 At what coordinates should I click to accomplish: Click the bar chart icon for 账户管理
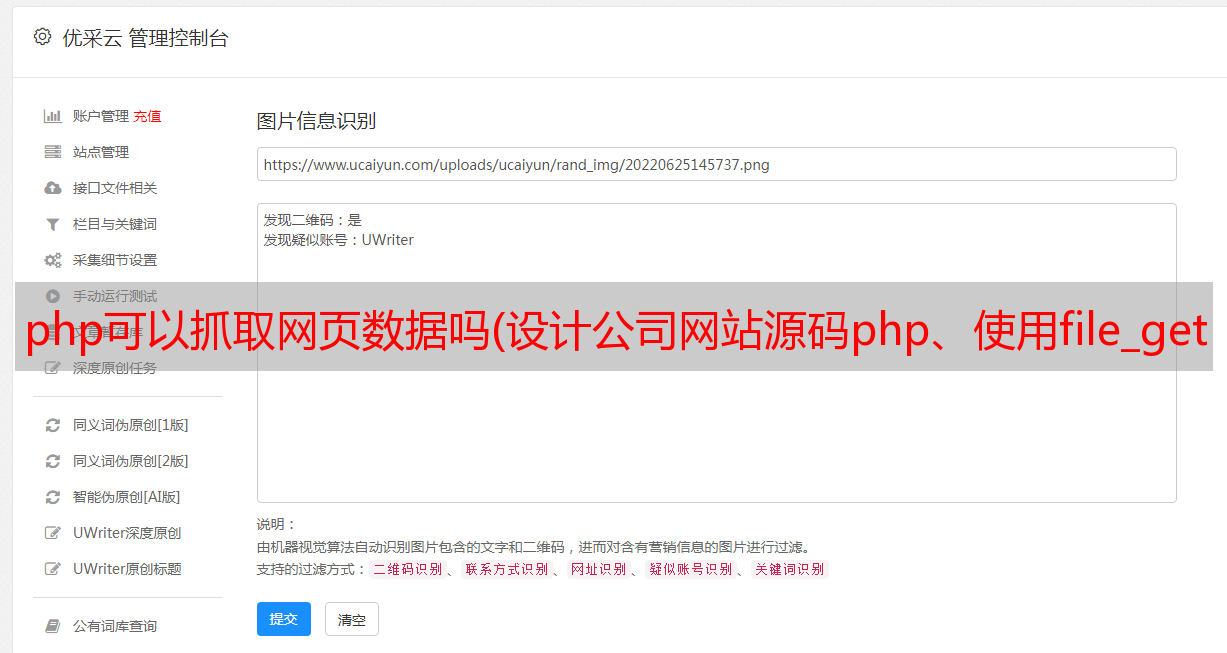point(53,116)
